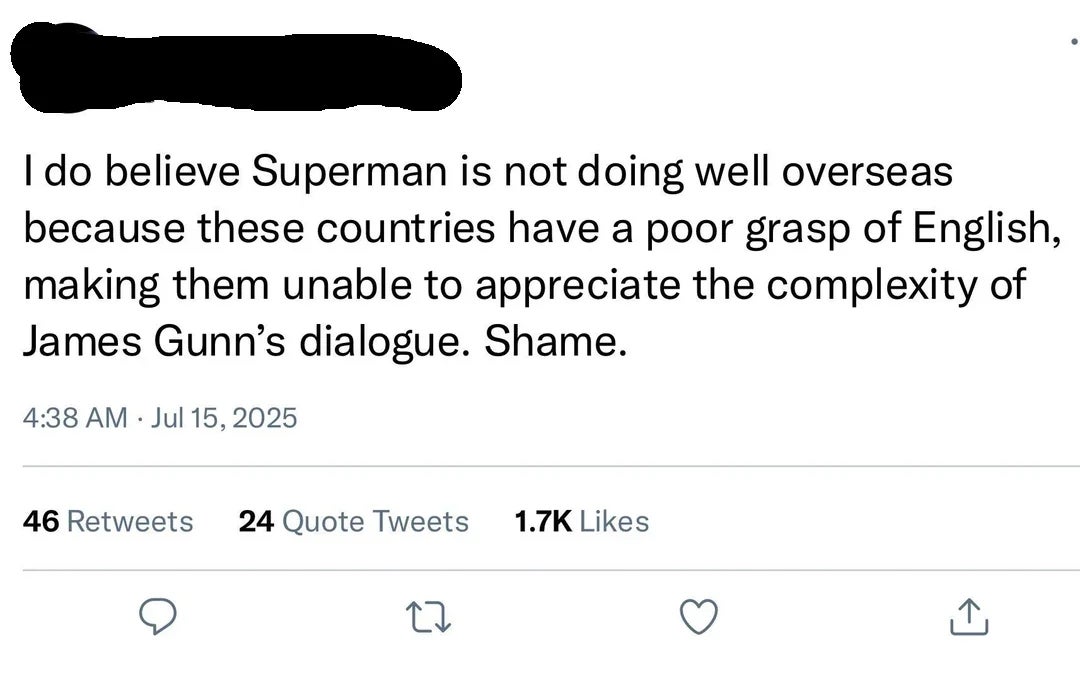1080x684 pixels.
Task: View the 46 Retweets list
Action: 108,521
